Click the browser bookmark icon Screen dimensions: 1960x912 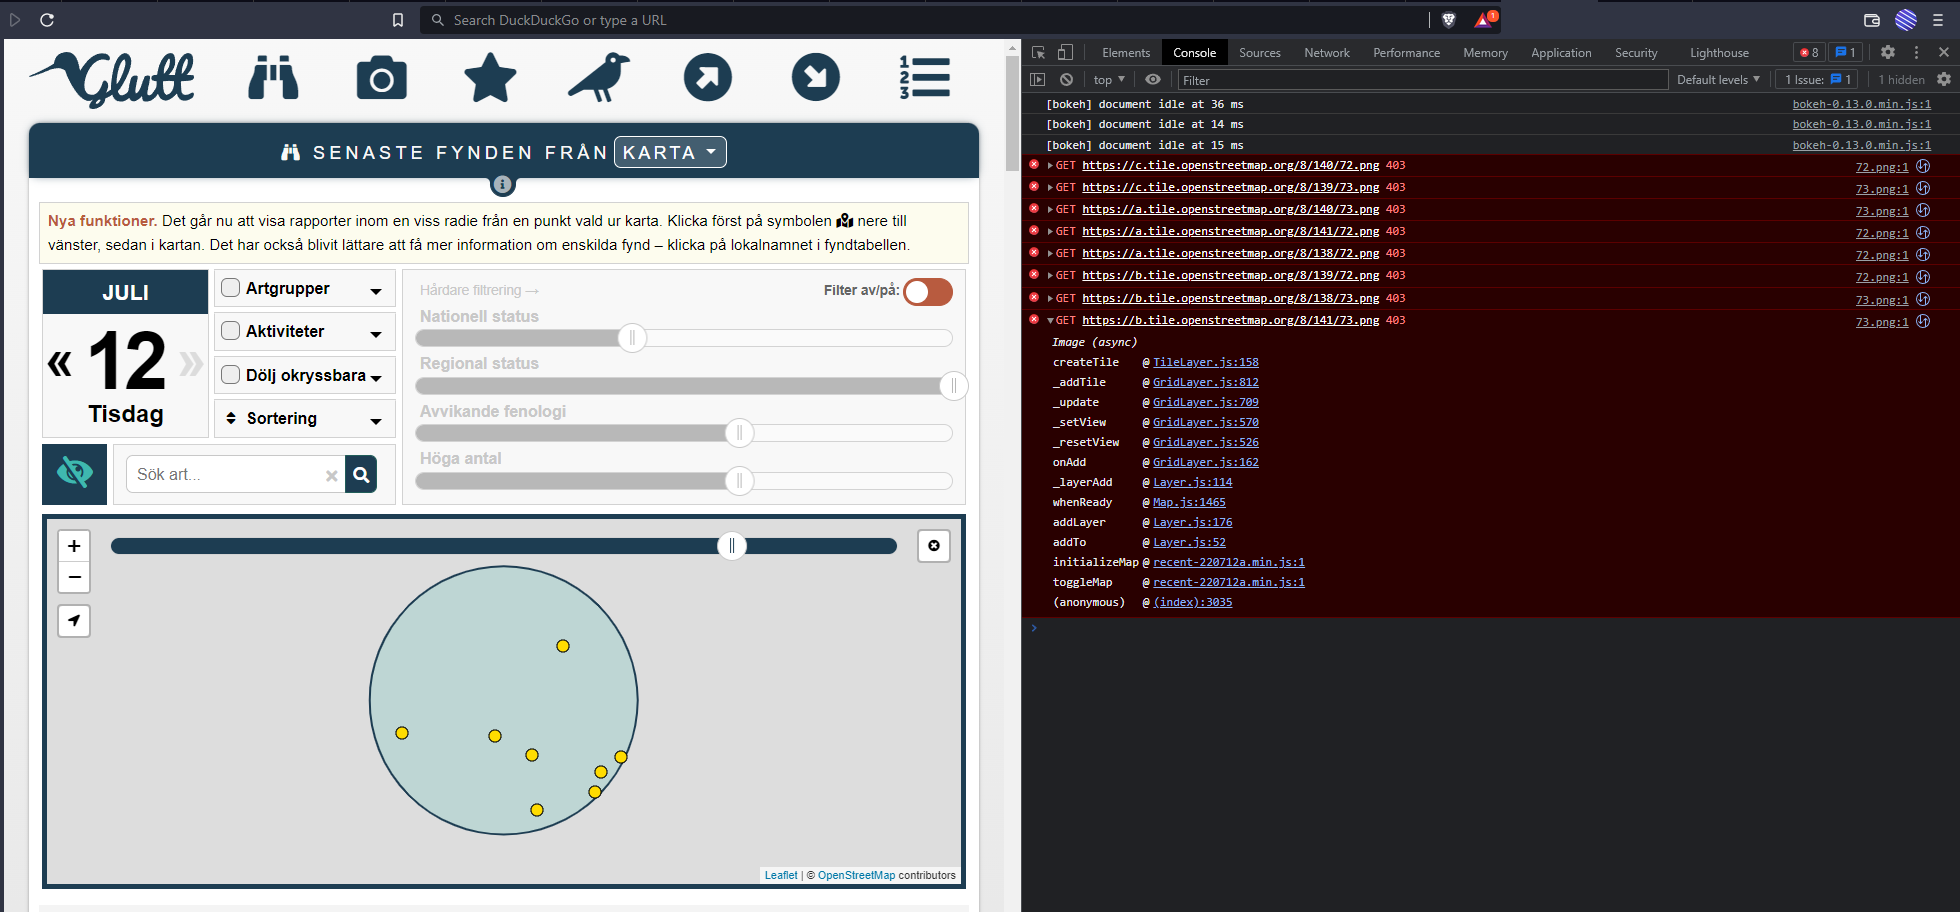coord(398,20)
